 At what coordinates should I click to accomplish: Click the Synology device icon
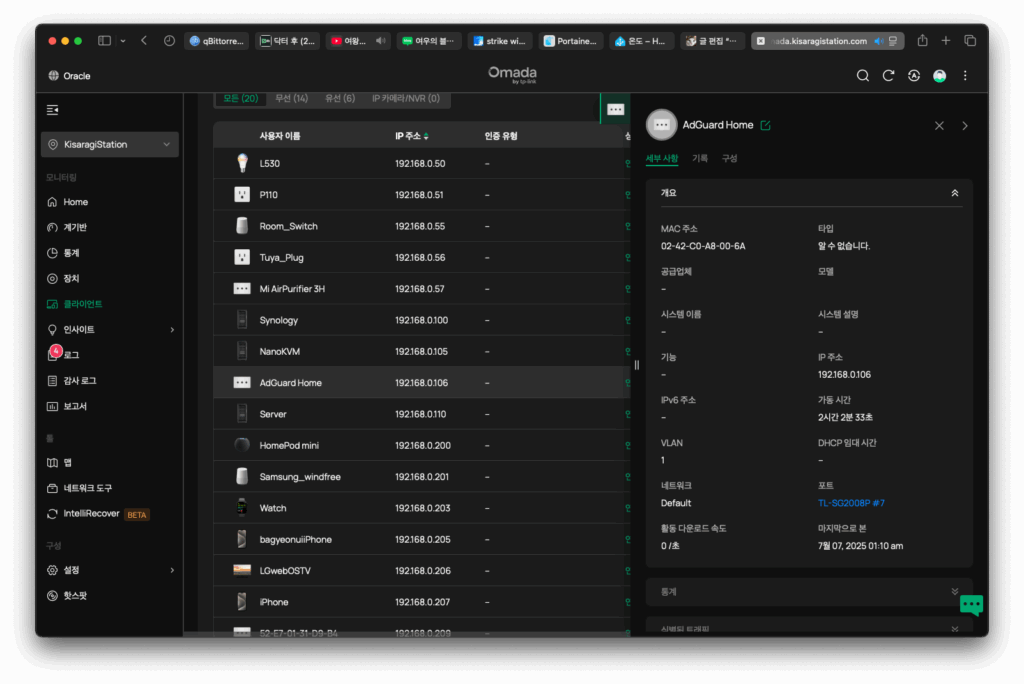point(242,319)
